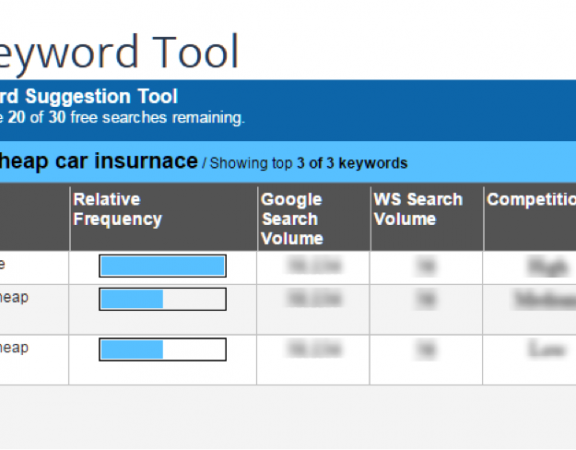Click blurred Google volume in first row
The height and width of the screenshot is (450, 576).
pyautogui.click(x=314, y=266)
